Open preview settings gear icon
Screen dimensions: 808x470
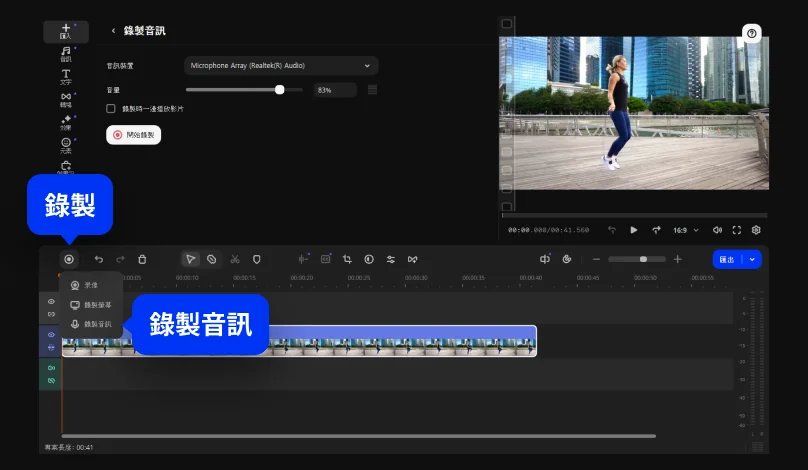coord(756,230)
